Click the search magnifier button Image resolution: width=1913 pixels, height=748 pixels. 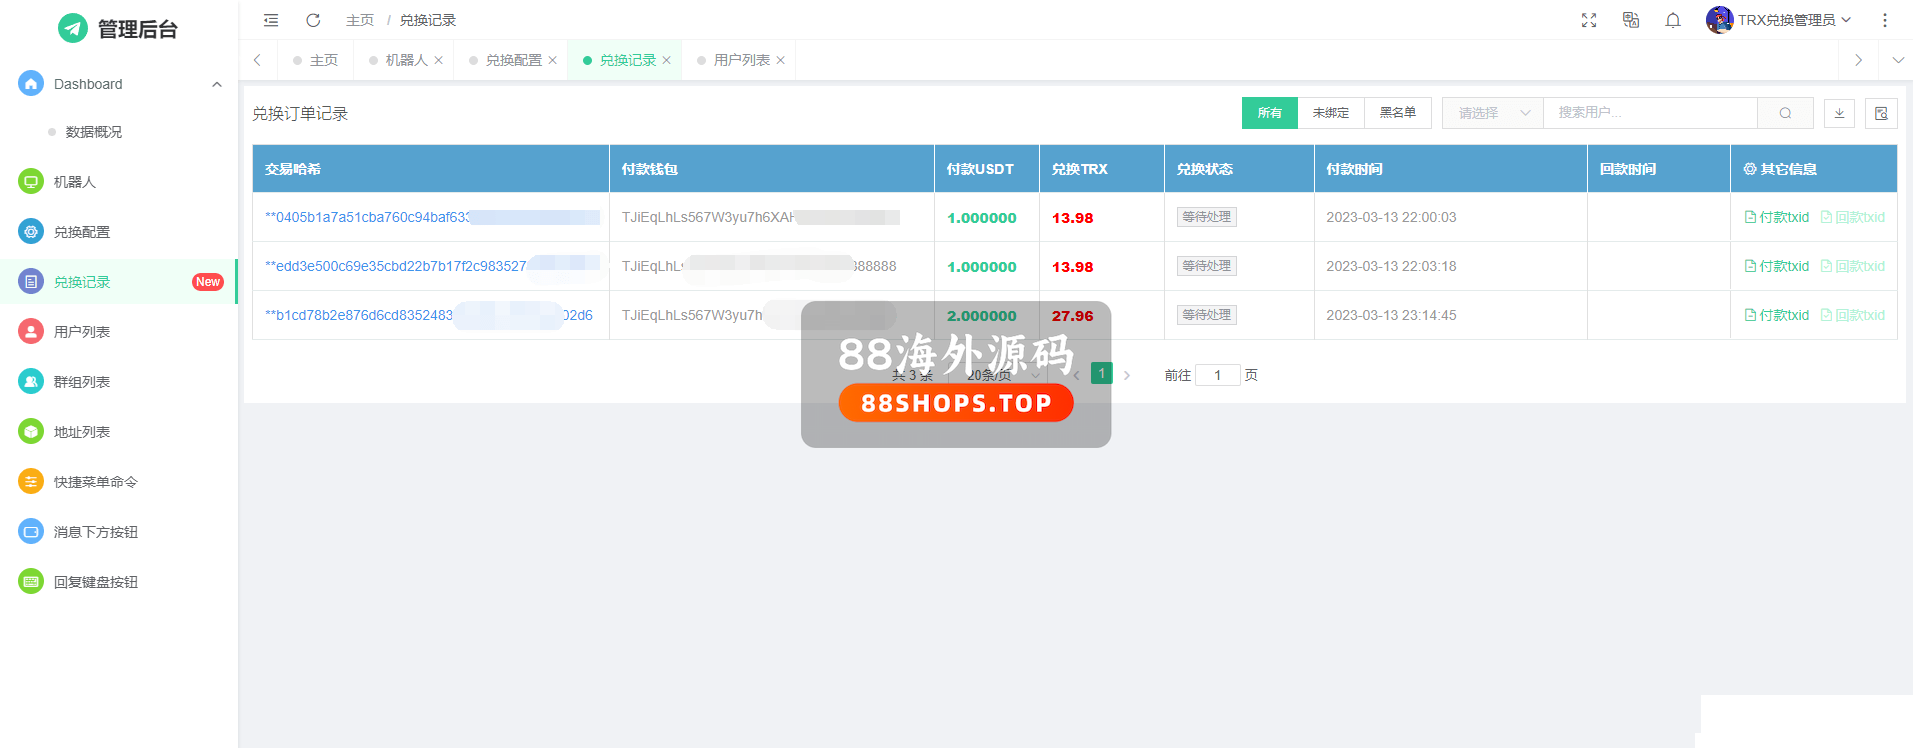click(1785, 113)
